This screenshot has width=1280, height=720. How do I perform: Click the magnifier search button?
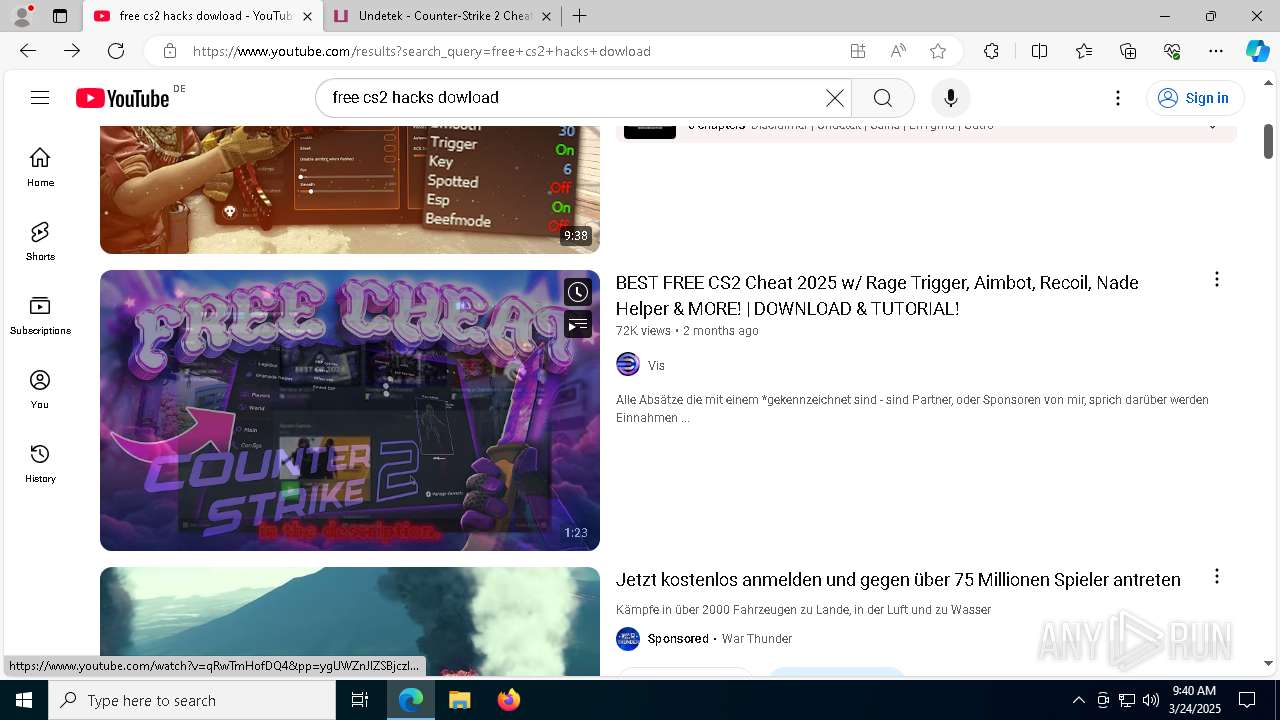[882, 97]
